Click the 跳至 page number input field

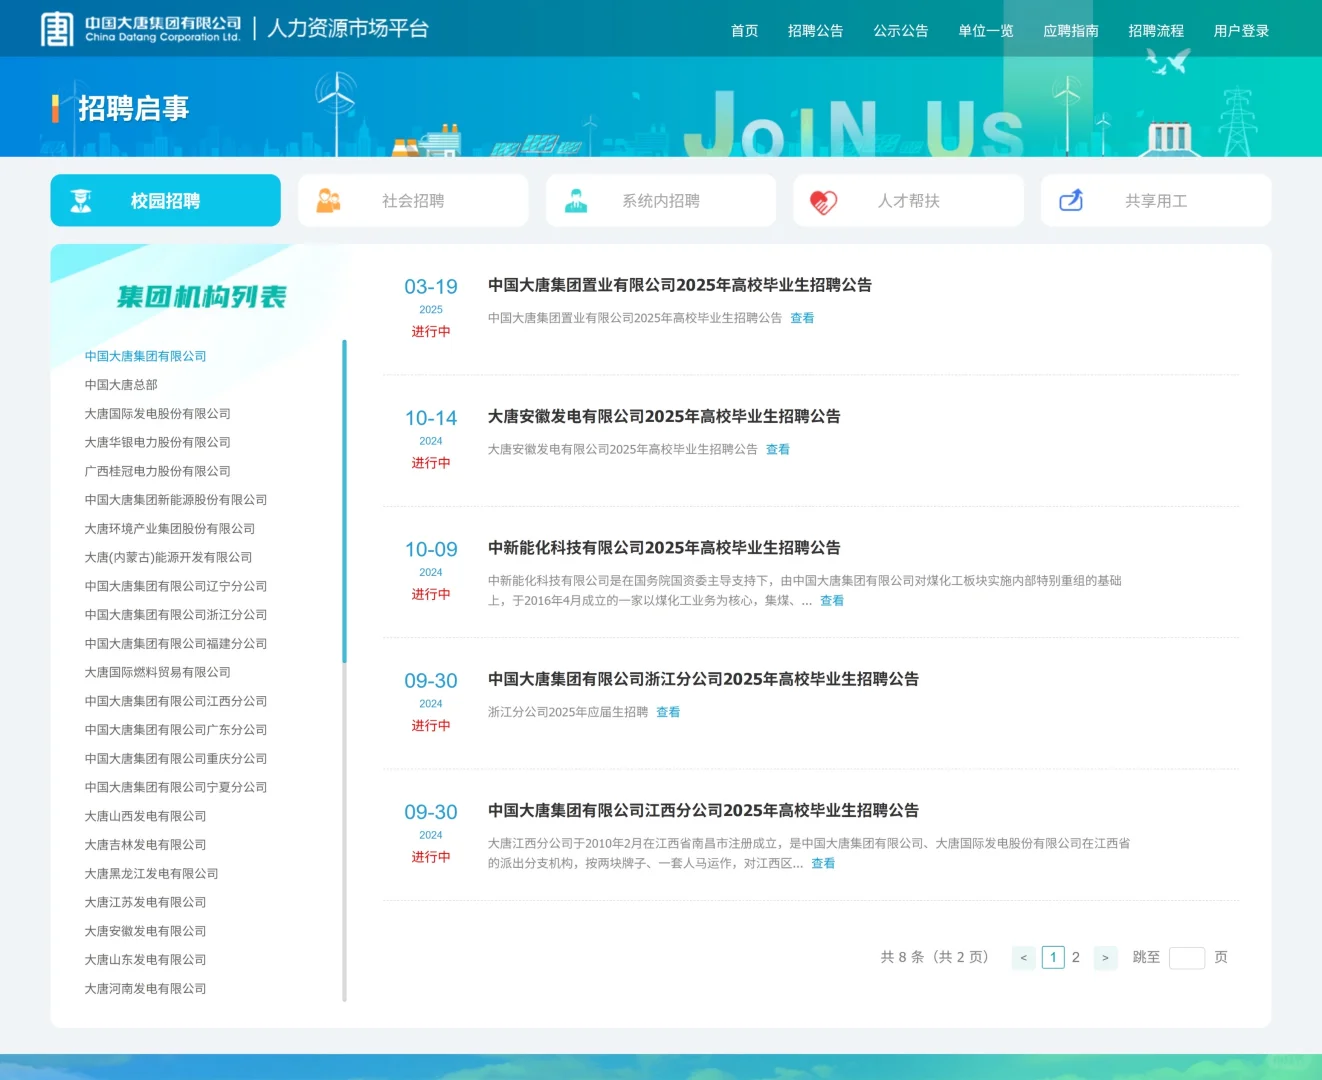click(1187, 958)
